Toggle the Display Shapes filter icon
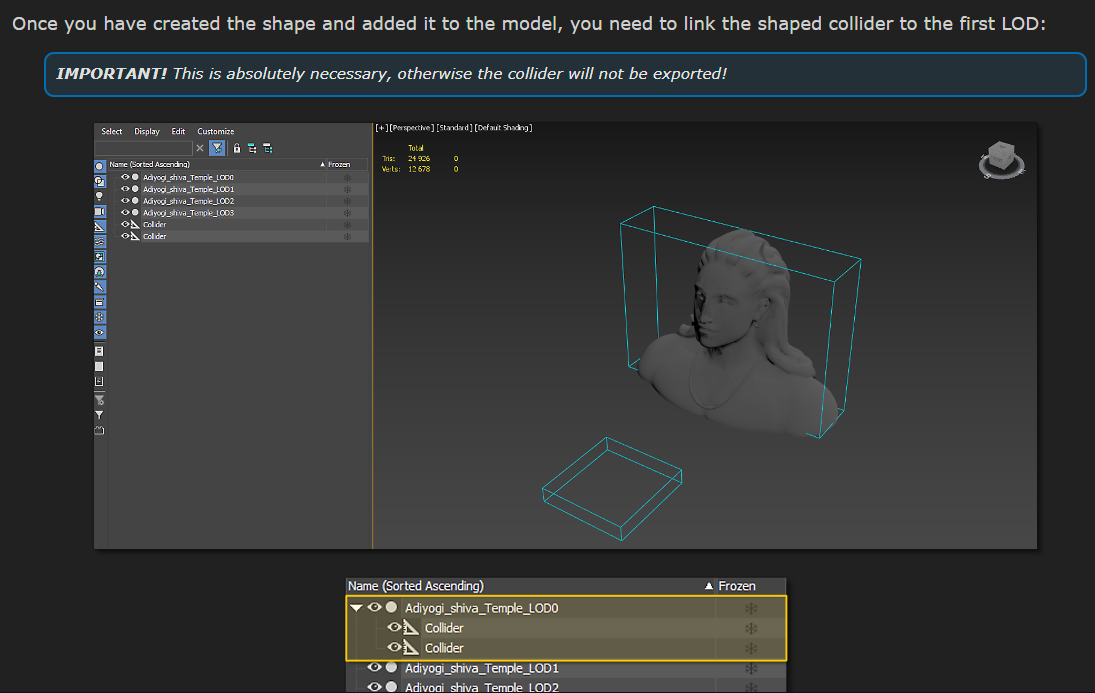 tap(99, 182)
